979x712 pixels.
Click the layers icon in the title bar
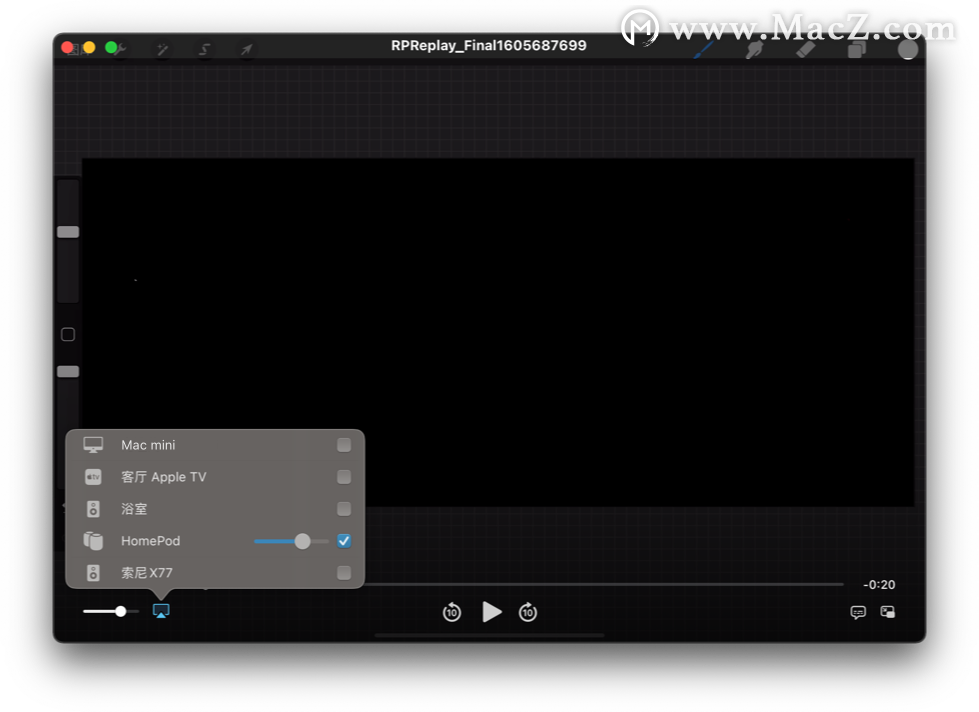point(857,50)
